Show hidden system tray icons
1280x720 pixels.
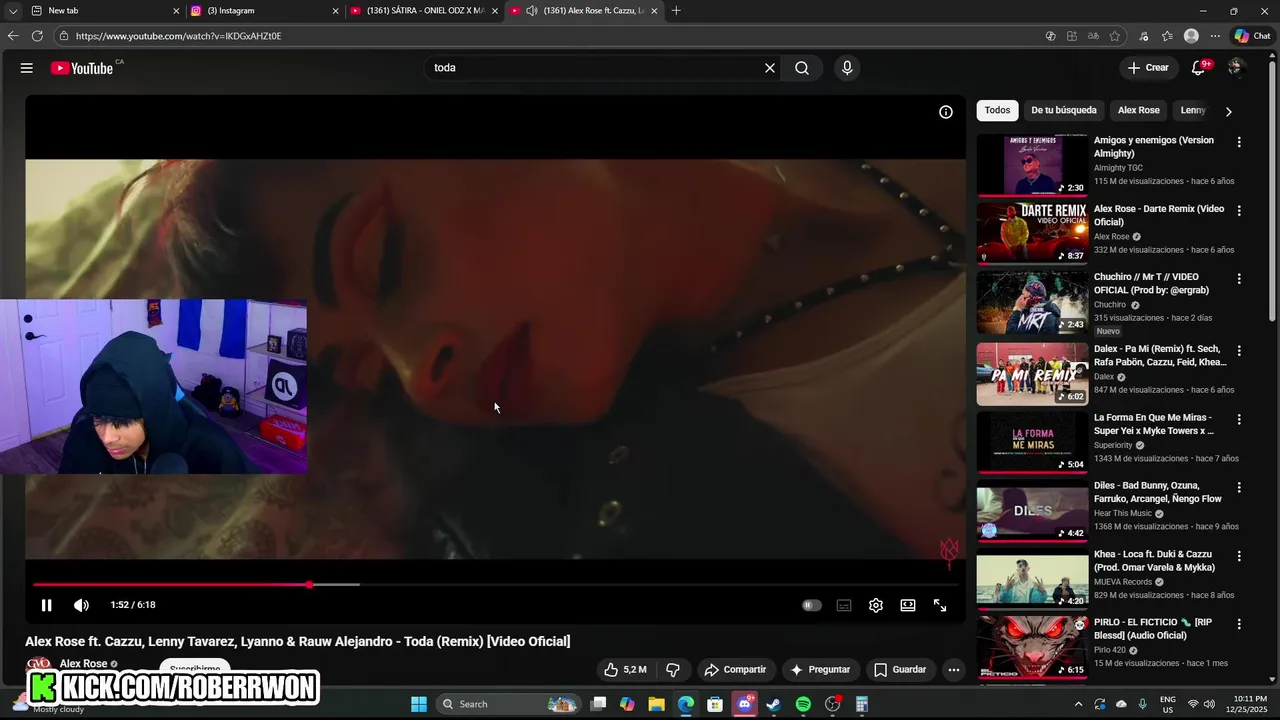[x=1078, y=704]
